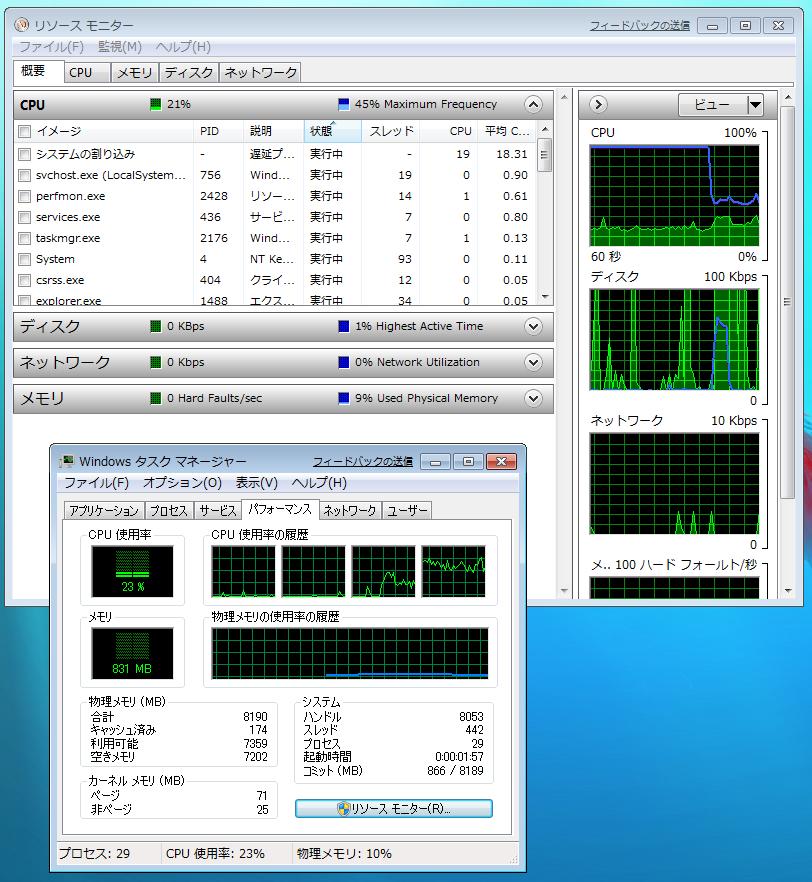Click the CPU usage 23% gauge
The height and width of the screenshot is (882, 812).
(x=132, y=571)
